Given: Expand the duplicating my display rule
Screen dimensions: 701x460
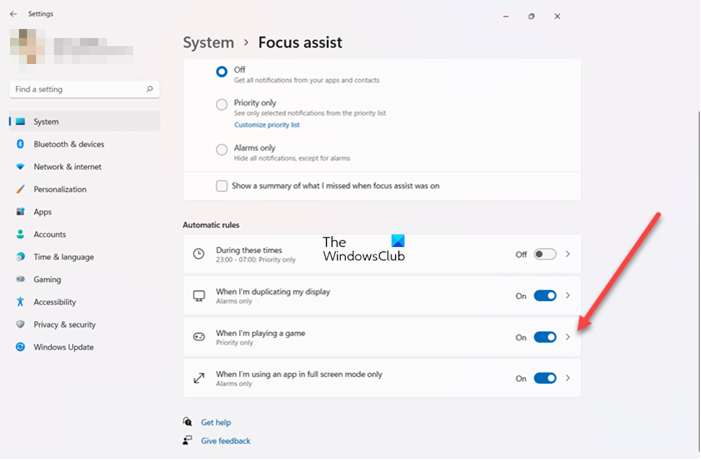Looking at the screenshot, I should tap(568, 296).
